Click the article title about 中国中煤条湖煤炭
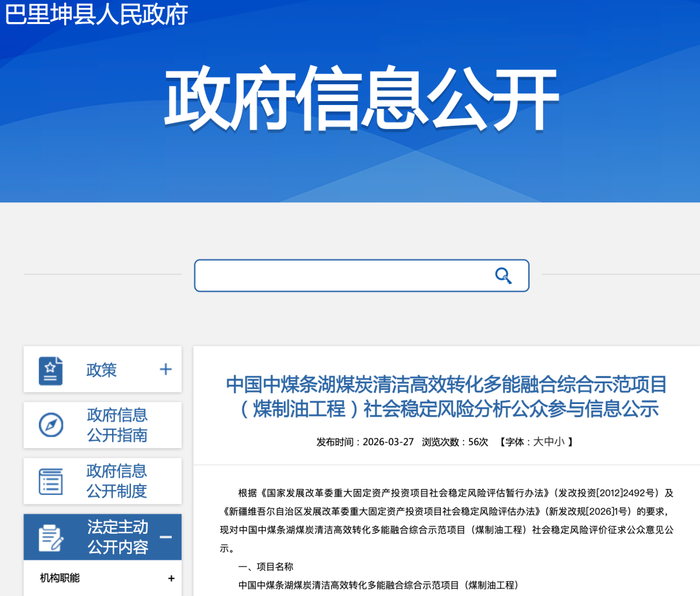 [x=446, y=396]
